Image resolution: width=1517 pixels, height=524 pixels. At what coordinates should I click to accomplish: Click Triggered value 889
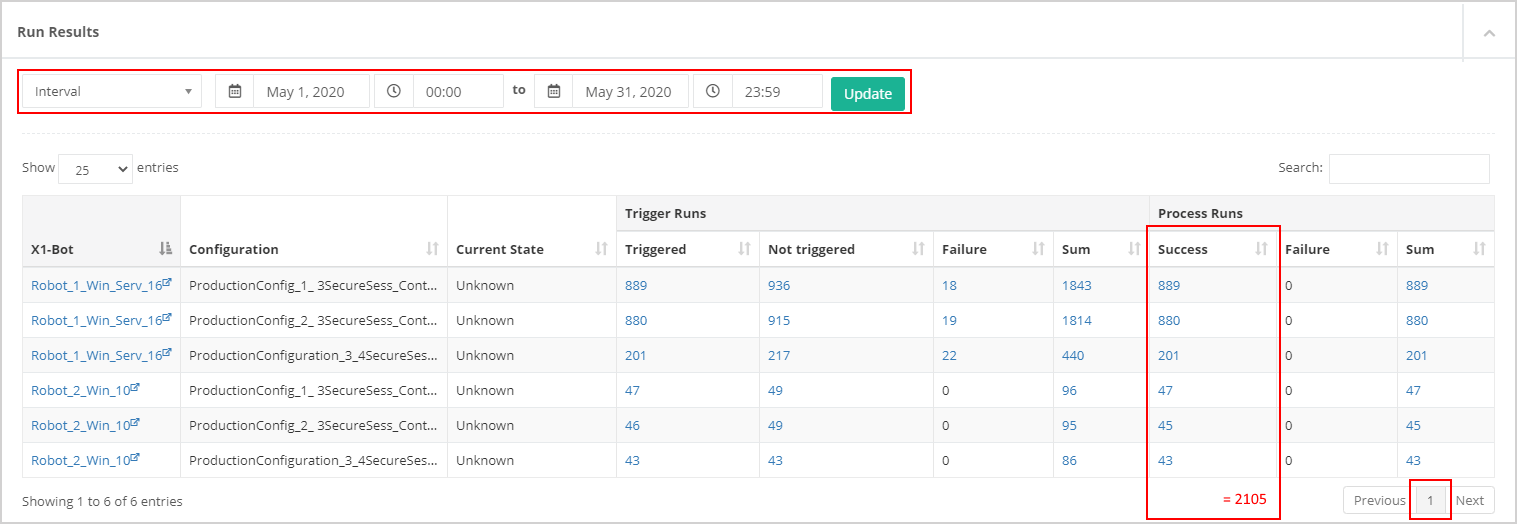[x=636, y=285]
